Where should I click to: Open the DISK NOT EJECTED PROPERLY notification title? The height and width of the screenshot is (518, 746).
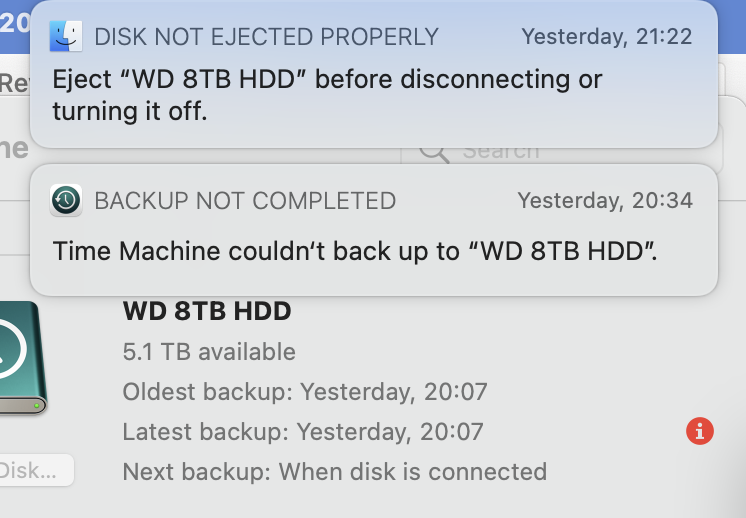click(266, 37)
